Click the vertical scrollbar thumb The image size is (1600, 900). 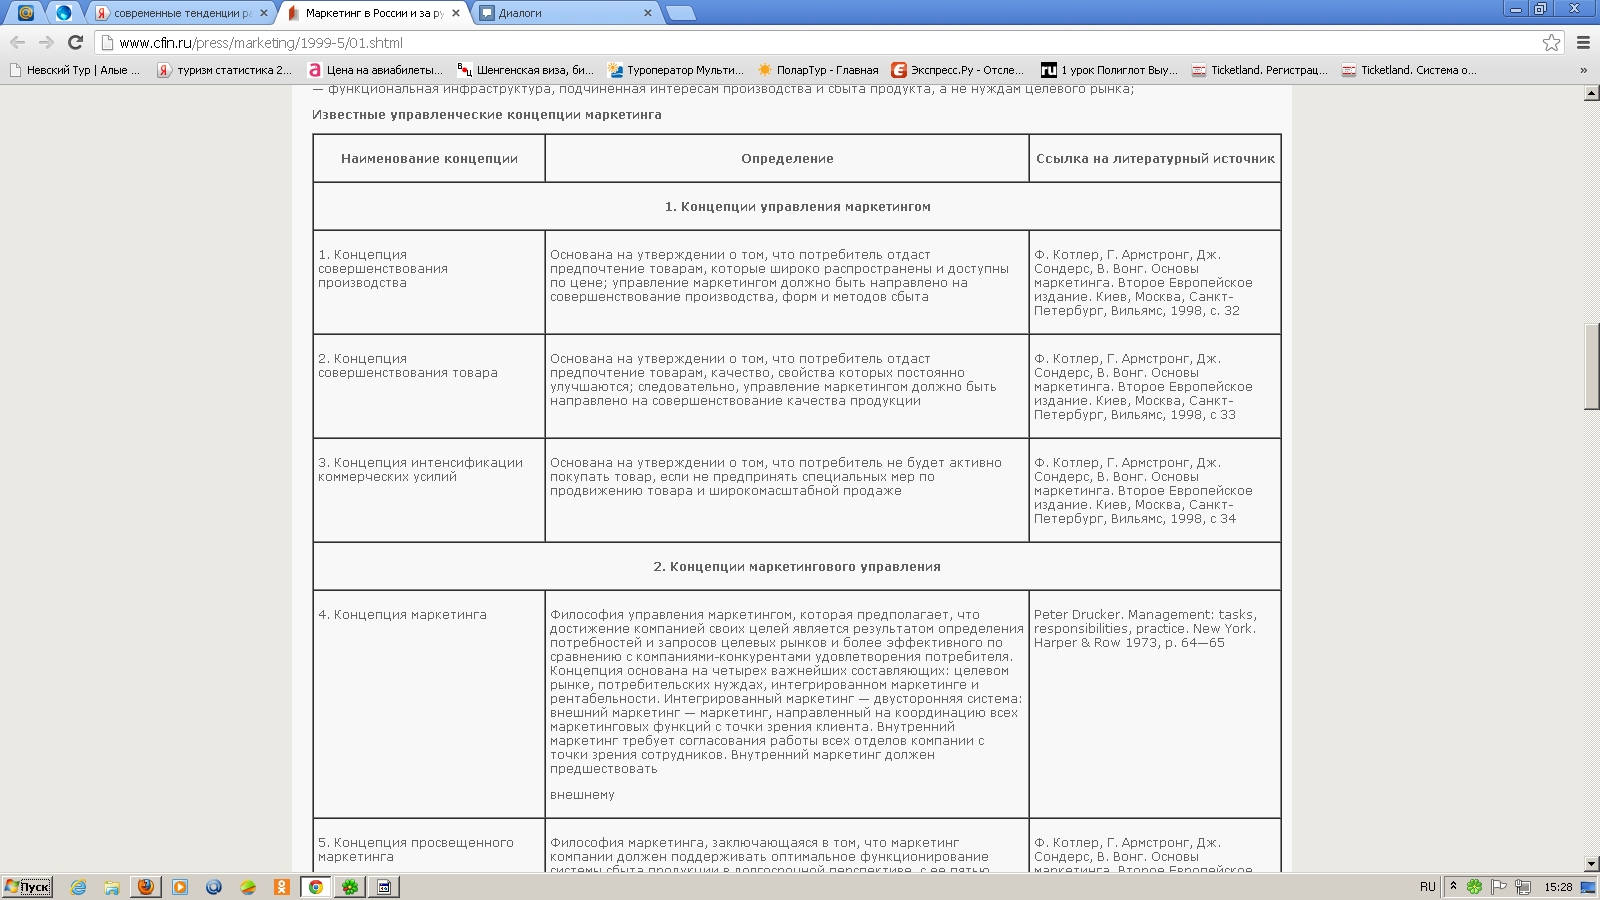pyautogui.click(x=1591, y=367)
